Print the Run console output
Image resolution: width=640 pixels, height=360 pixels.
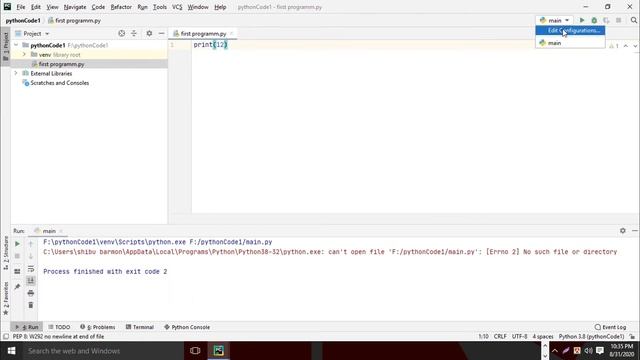(x=31, y=293)
